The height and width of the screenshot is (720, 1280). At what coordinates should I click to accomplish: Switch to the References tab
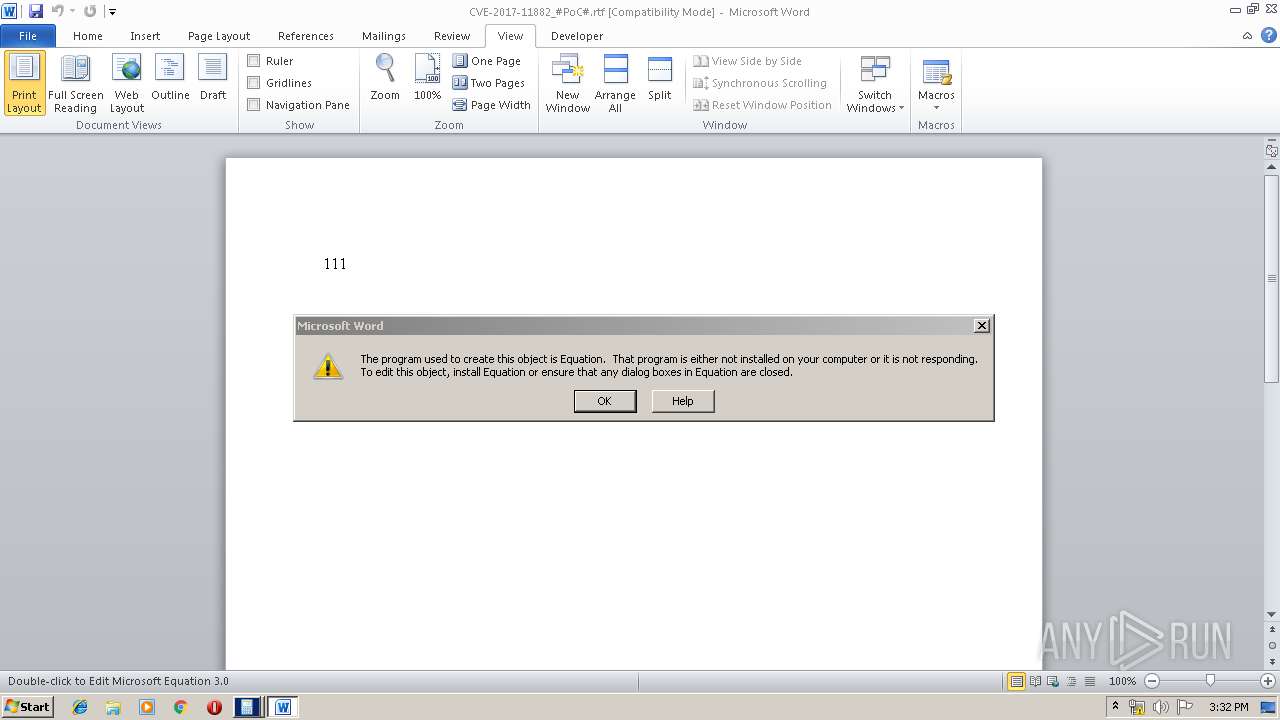coord(306,36)
